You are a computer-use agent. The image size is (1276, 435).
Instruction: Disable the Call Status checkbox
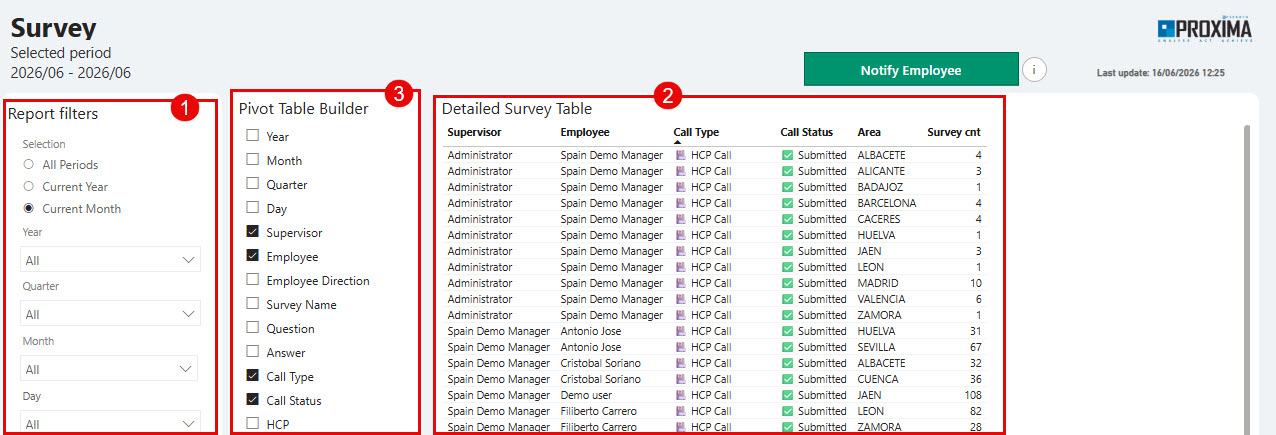click(x=252, y=400)
